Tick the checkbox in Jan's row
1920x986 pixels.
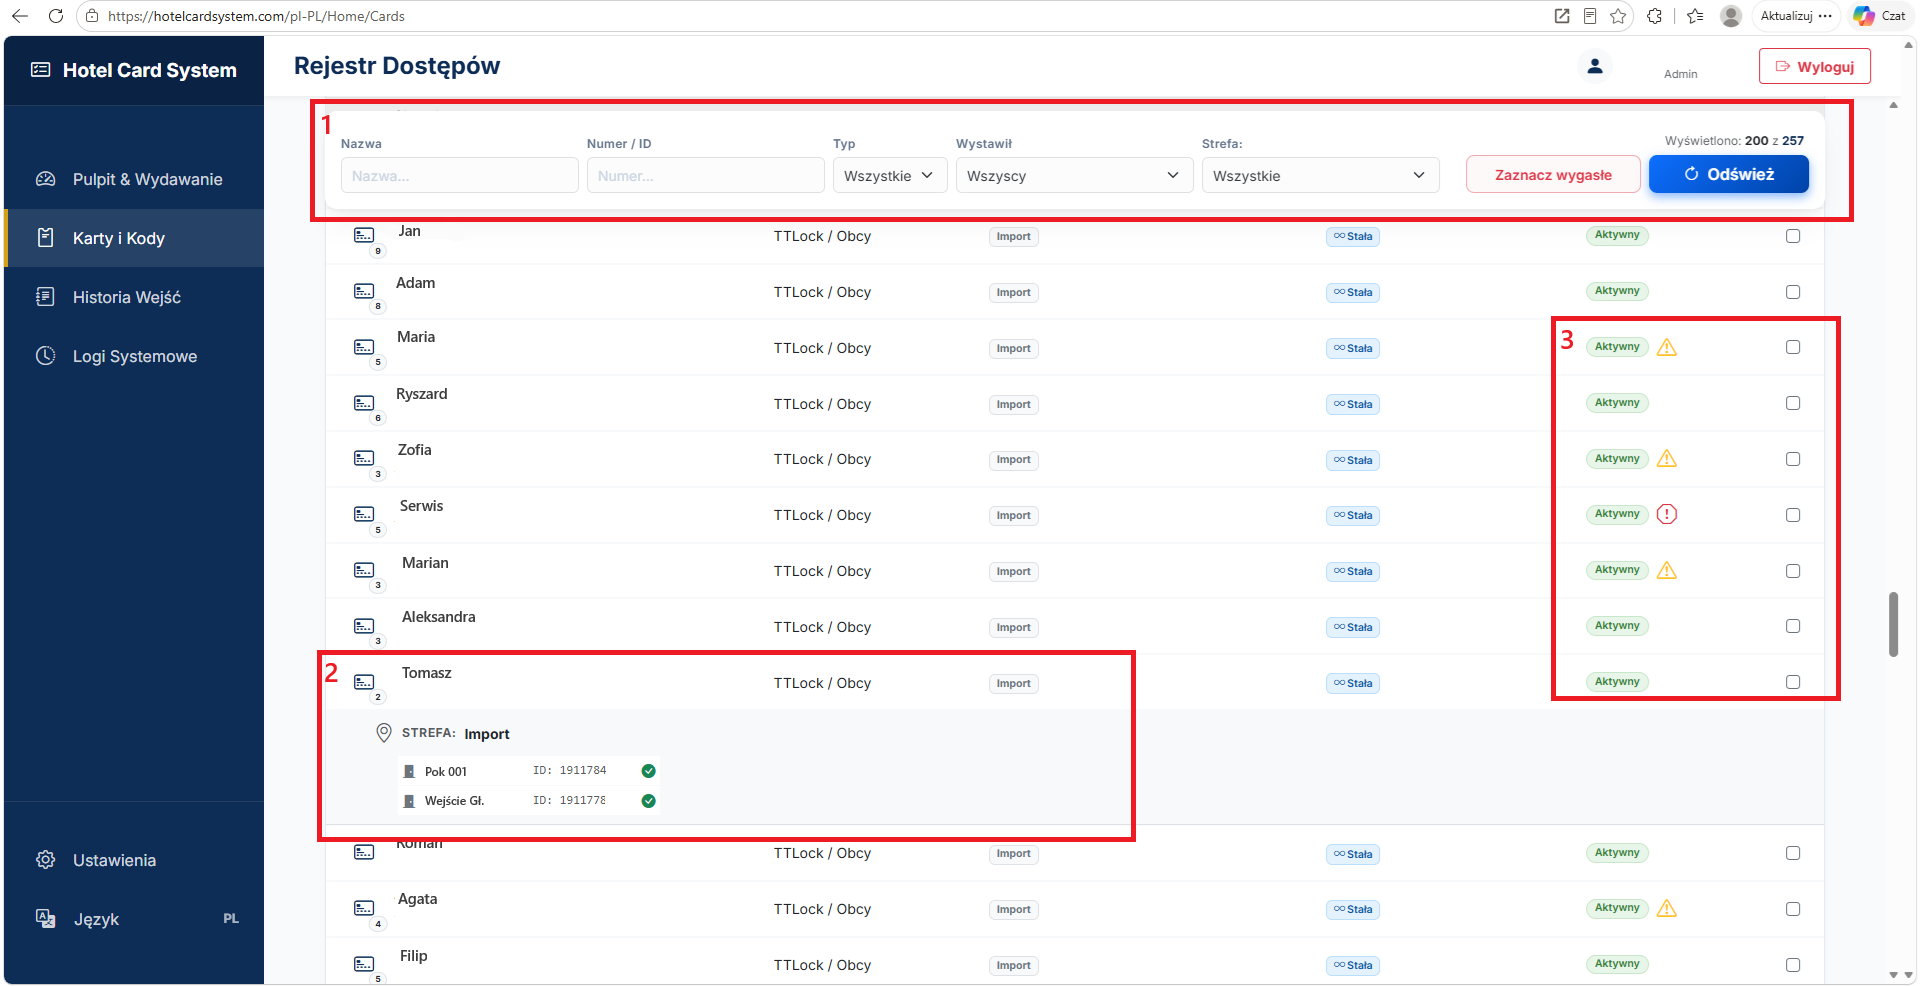click(1793, 236)
